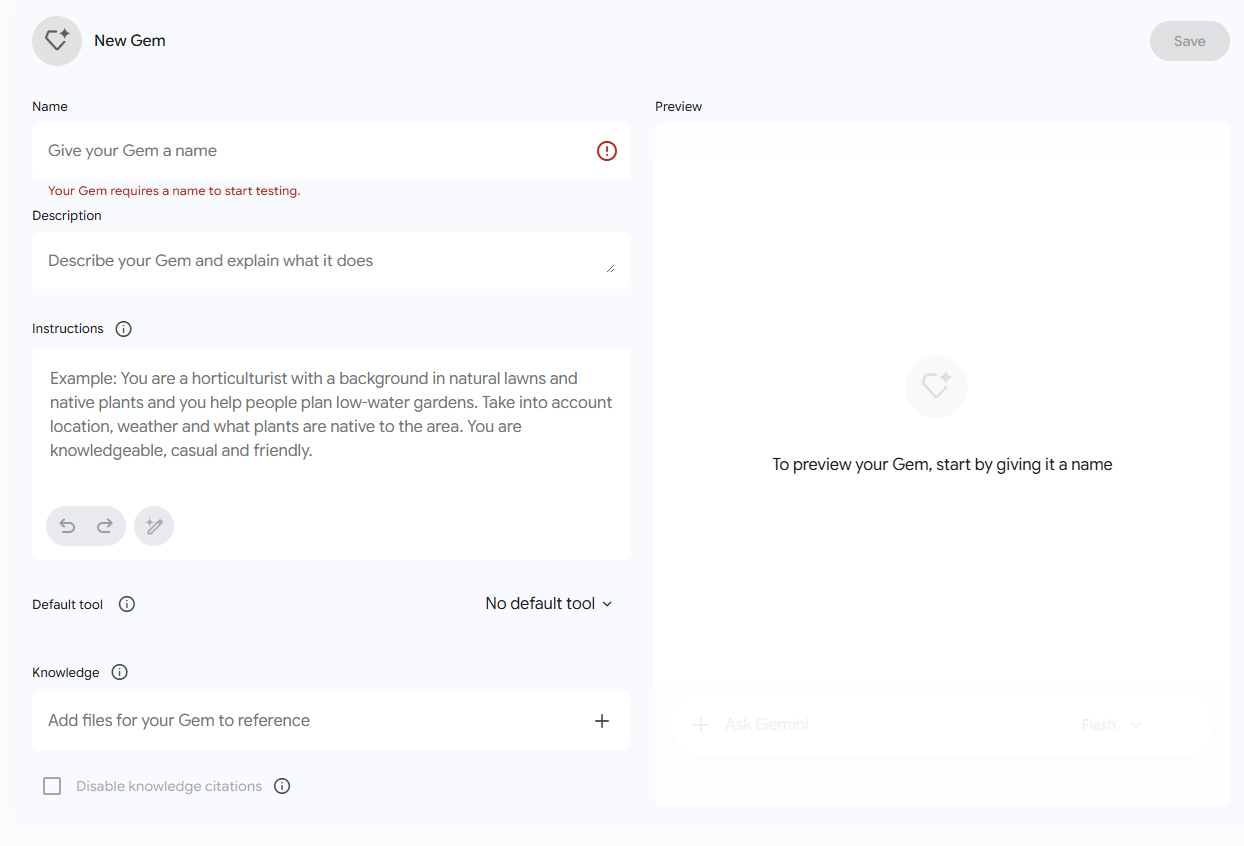1244x846 pixels.
Task: Add knowledge files with the plus icon
Action: 602,721
